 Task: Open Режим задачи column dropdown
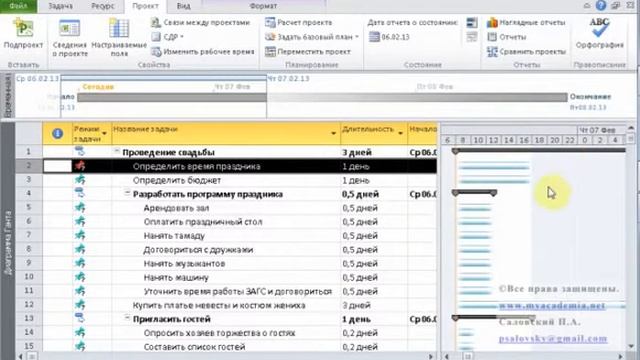pyautogui.click(x=104, y=133)
